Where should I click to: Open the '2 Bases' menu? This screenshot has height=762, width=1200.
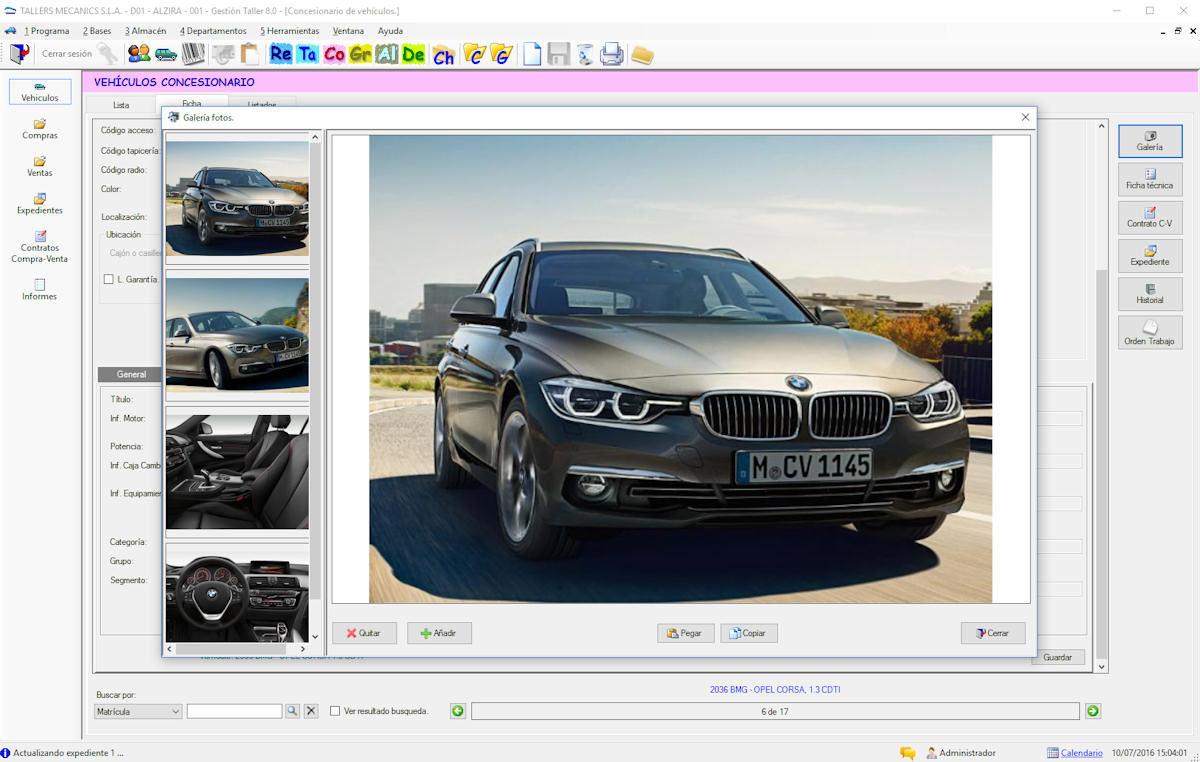tap(97, 31)
